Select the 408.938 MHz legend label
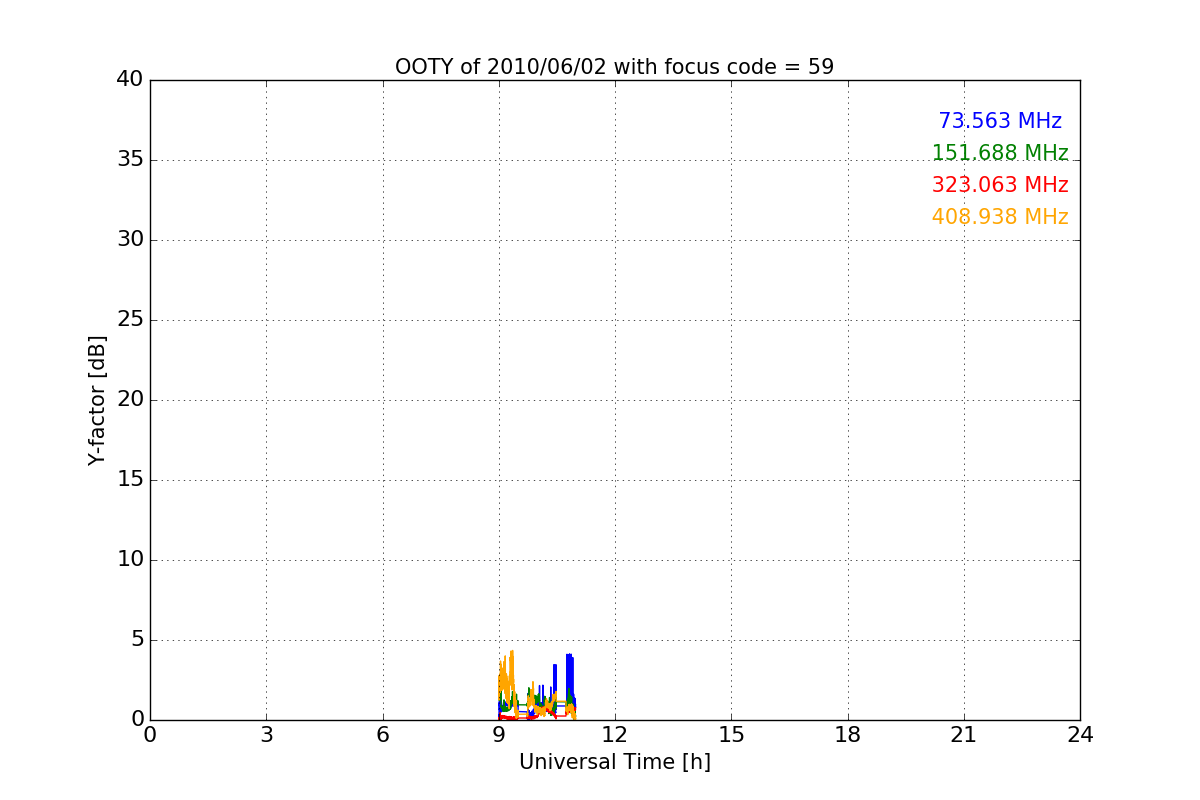The width and height of the screenshot is (1200, 800). click(1000, 217)
